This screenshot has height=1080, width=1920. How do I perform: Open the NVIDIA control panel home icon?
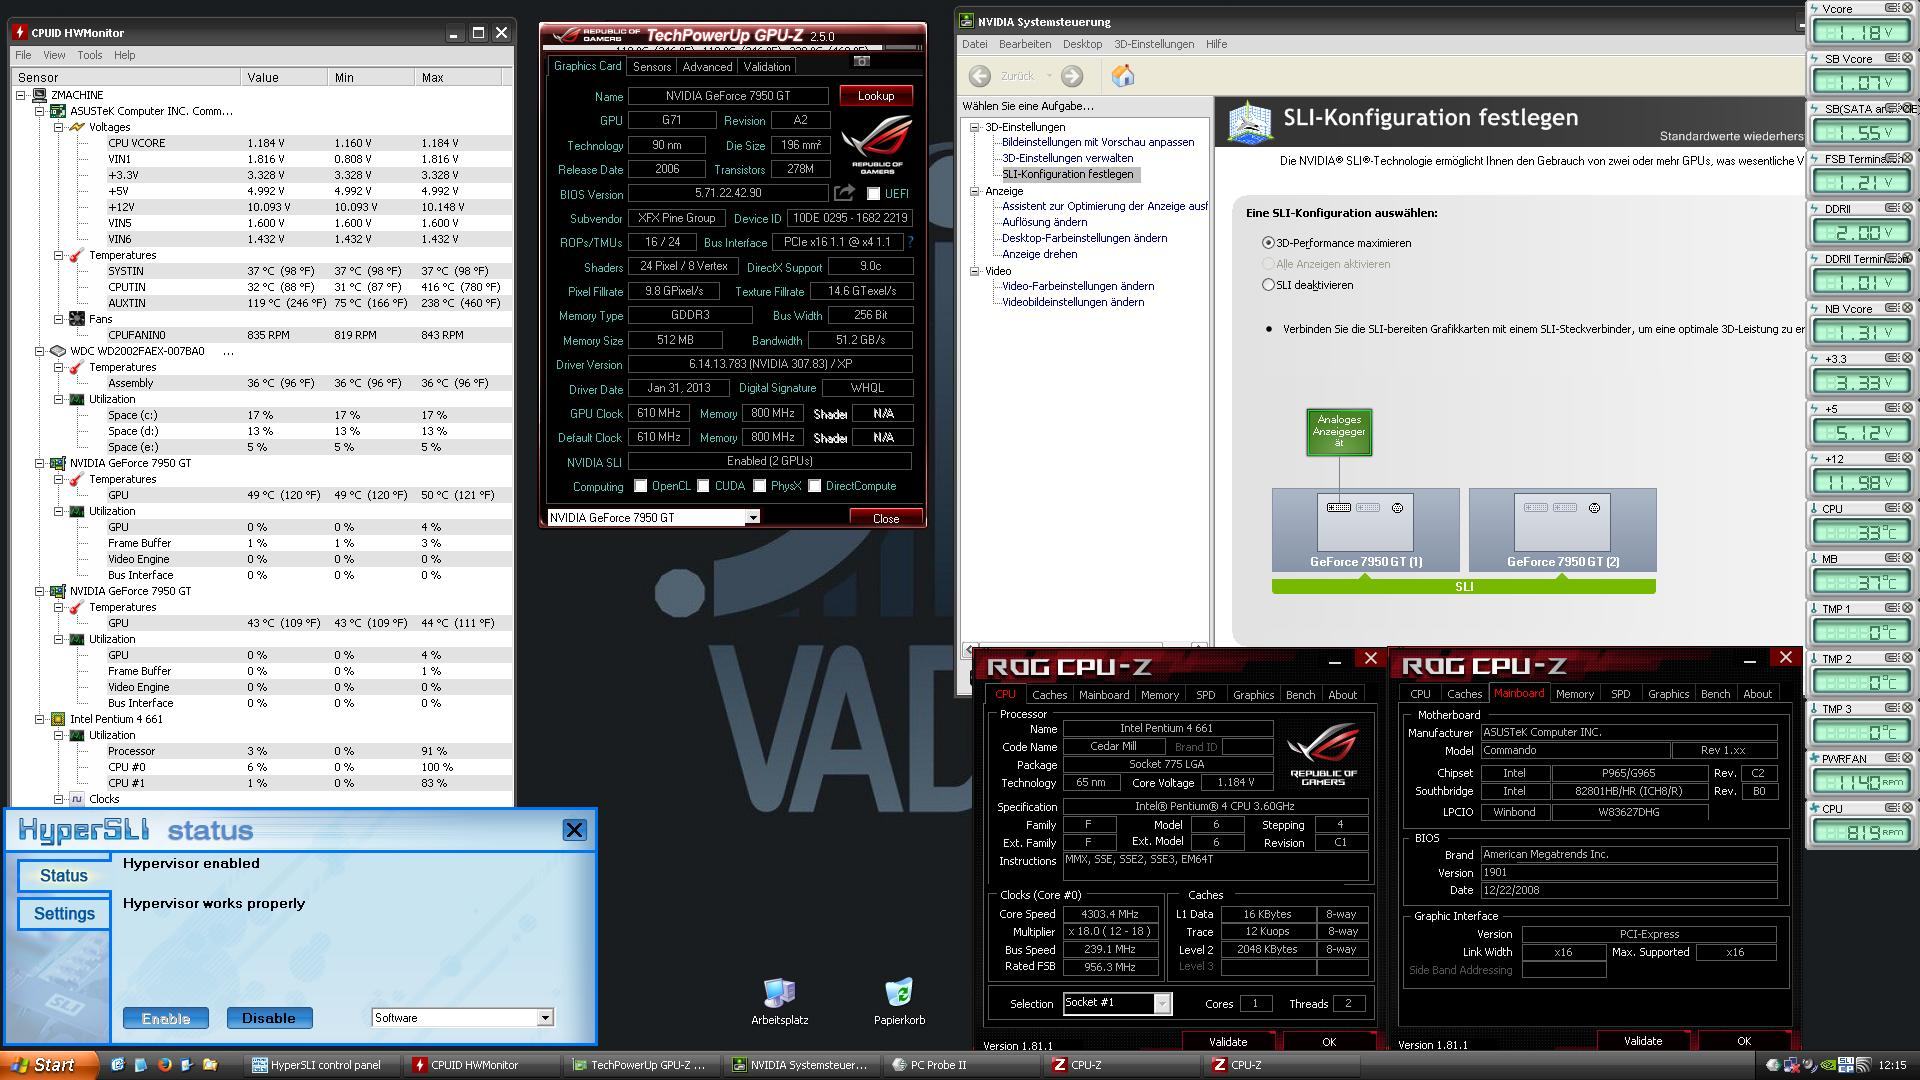(x=1123, y=76)
